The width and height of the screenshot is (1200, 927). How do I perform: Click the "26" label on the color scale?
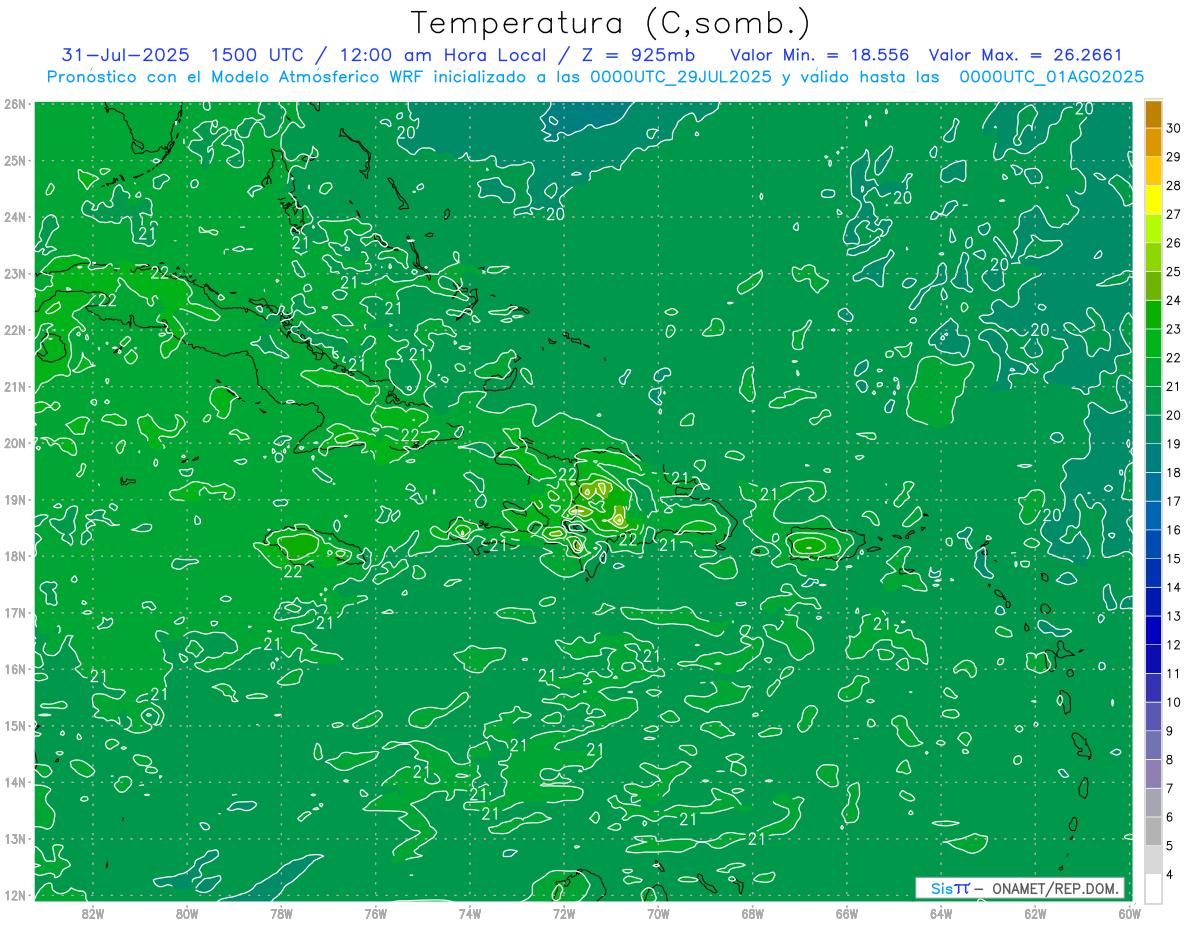(x=1174, y=243)
